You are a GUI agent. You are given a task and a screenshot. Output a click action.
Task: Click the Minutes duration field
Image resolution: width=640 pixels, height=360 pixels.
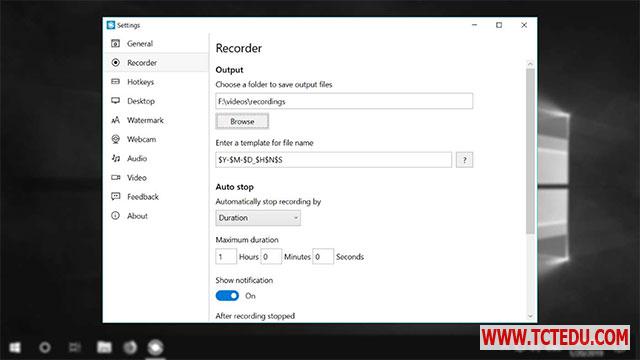[271, 257]
